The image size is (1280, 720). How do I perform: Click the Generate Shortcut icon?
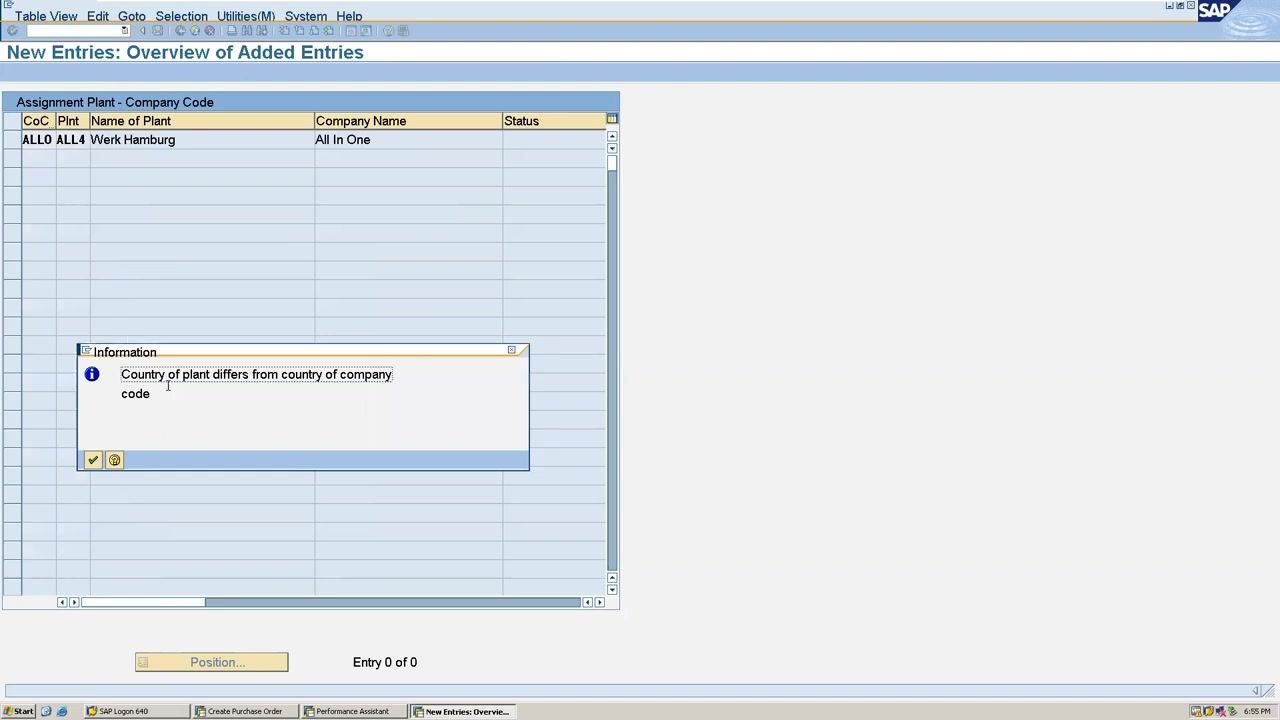tap(366, 31)
